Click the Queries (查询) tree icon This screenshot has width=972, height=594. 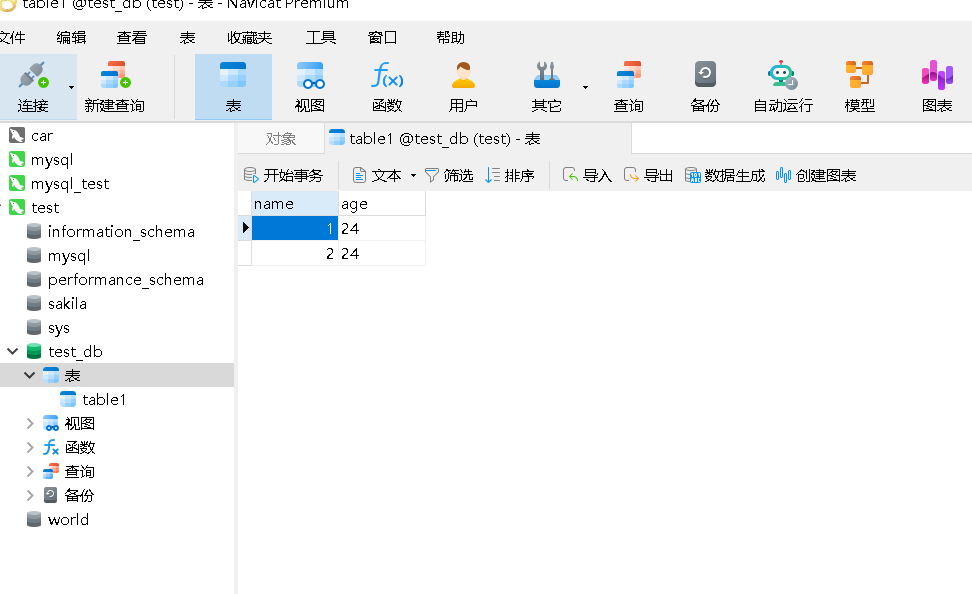[51, 471]
